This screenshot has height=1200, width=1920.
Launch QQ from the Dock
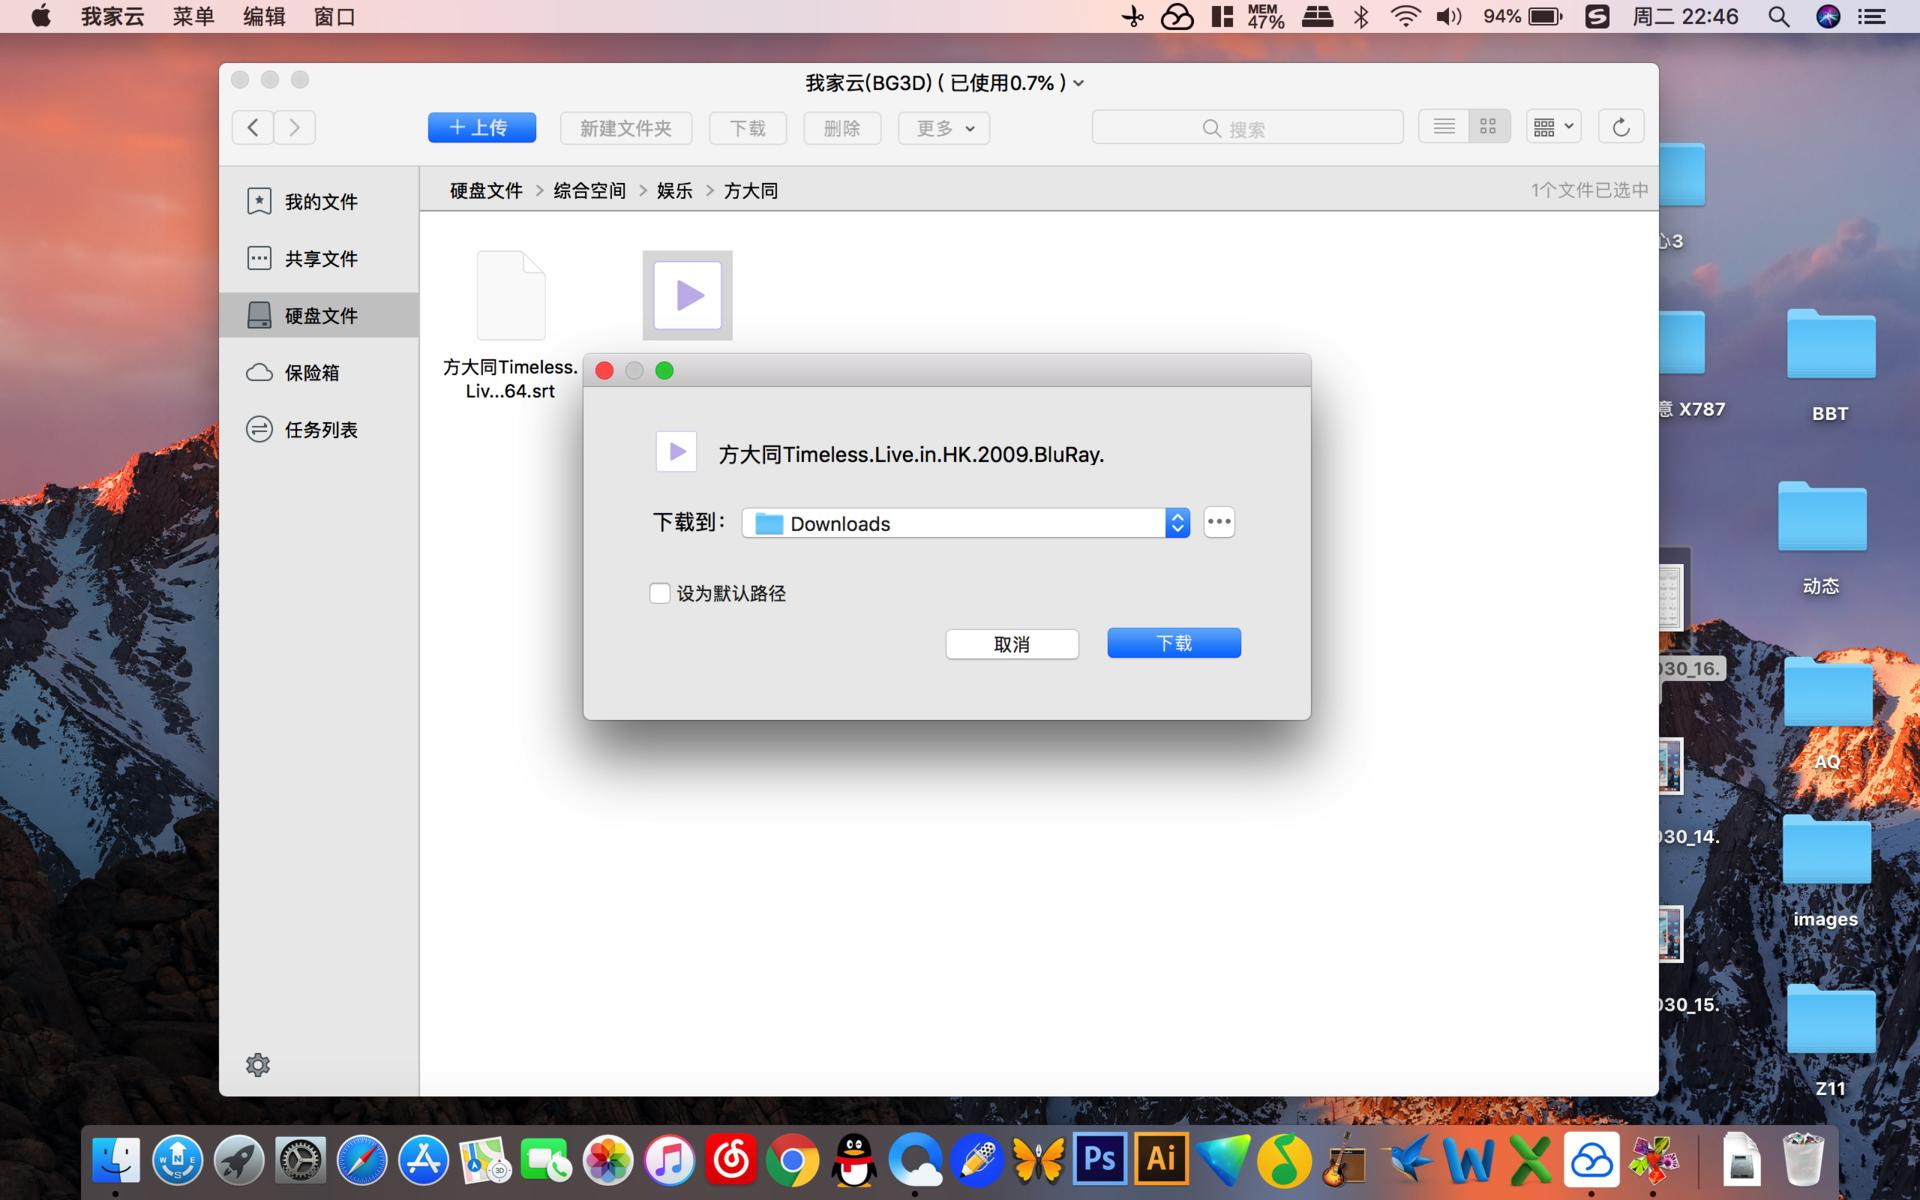852,1159
